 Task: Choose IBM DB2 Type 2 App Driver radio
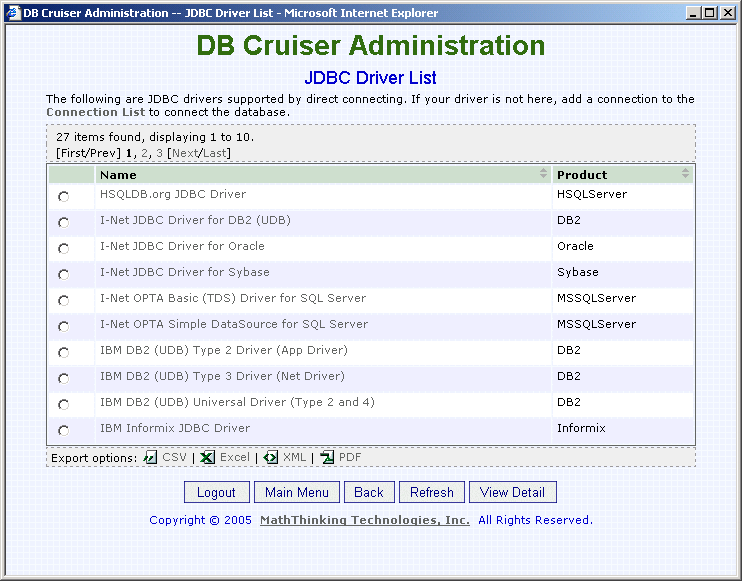coord(63,352)
